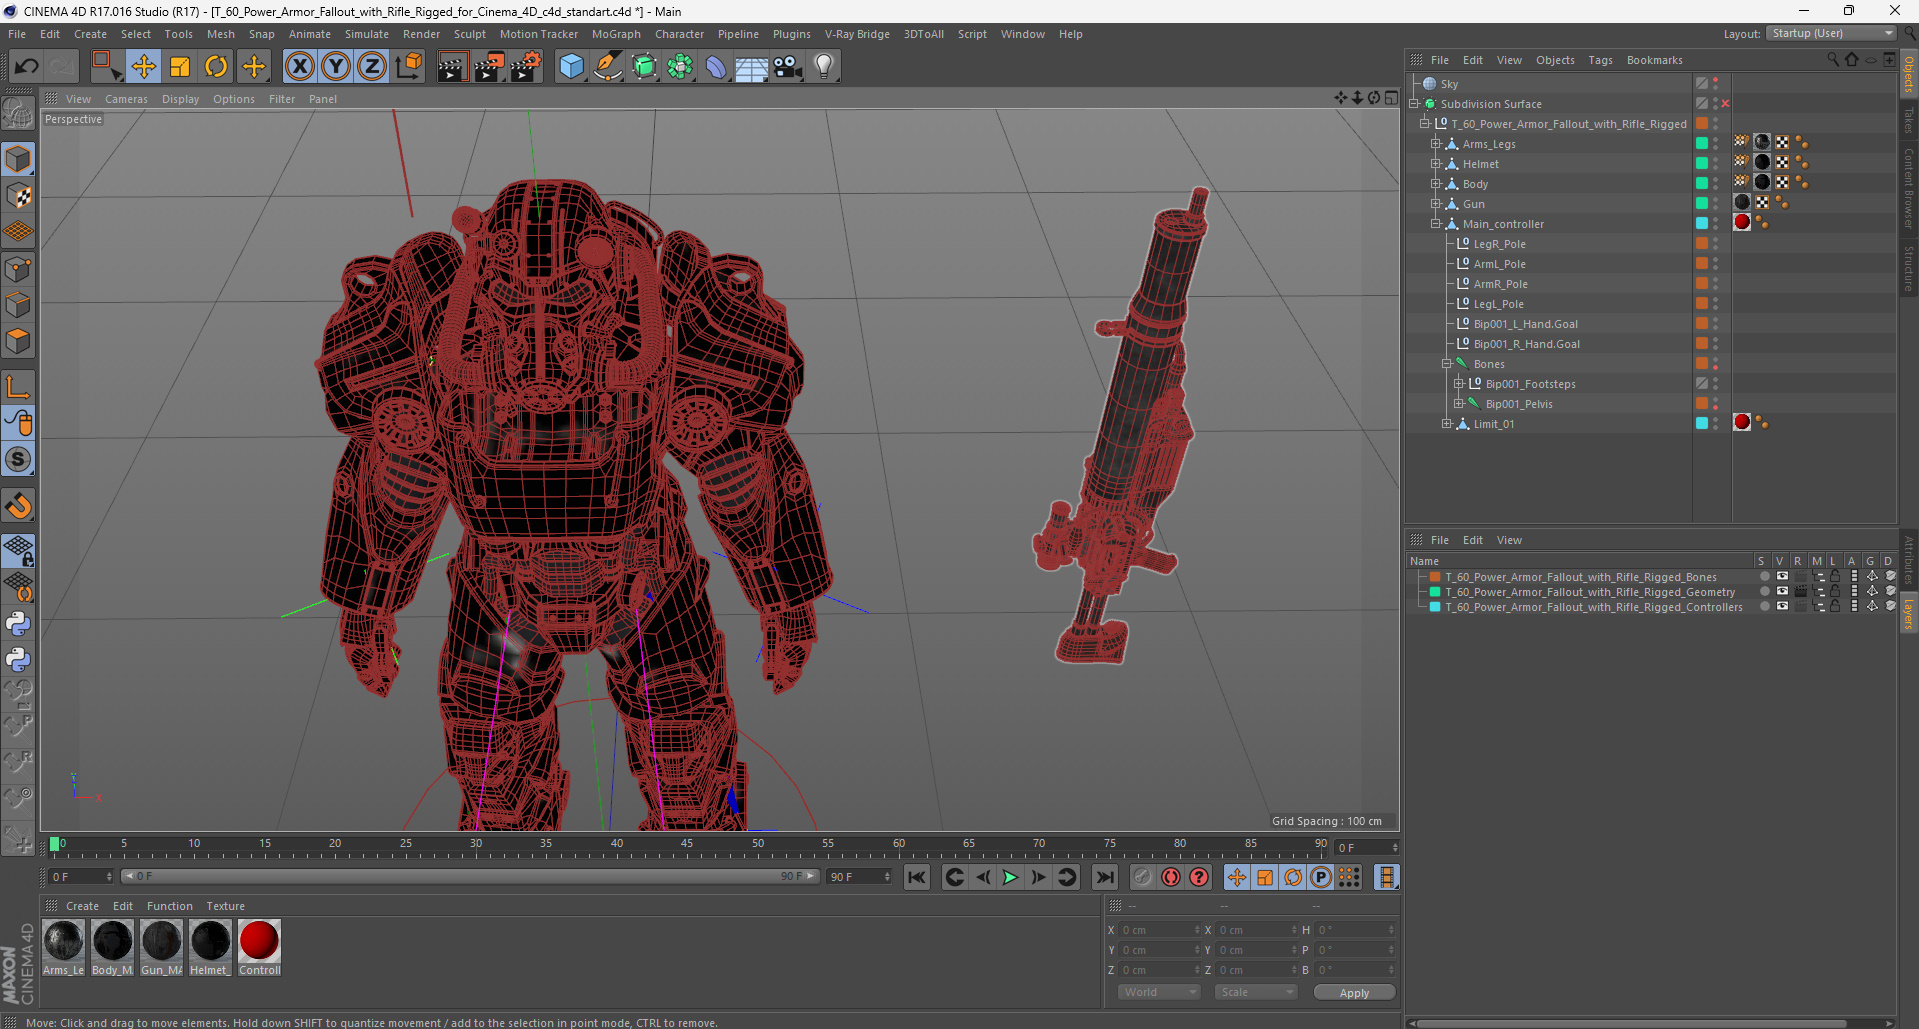Toggle X axis lock
The height and width of the screenshot is (1029, 1919).
[299, 67]
